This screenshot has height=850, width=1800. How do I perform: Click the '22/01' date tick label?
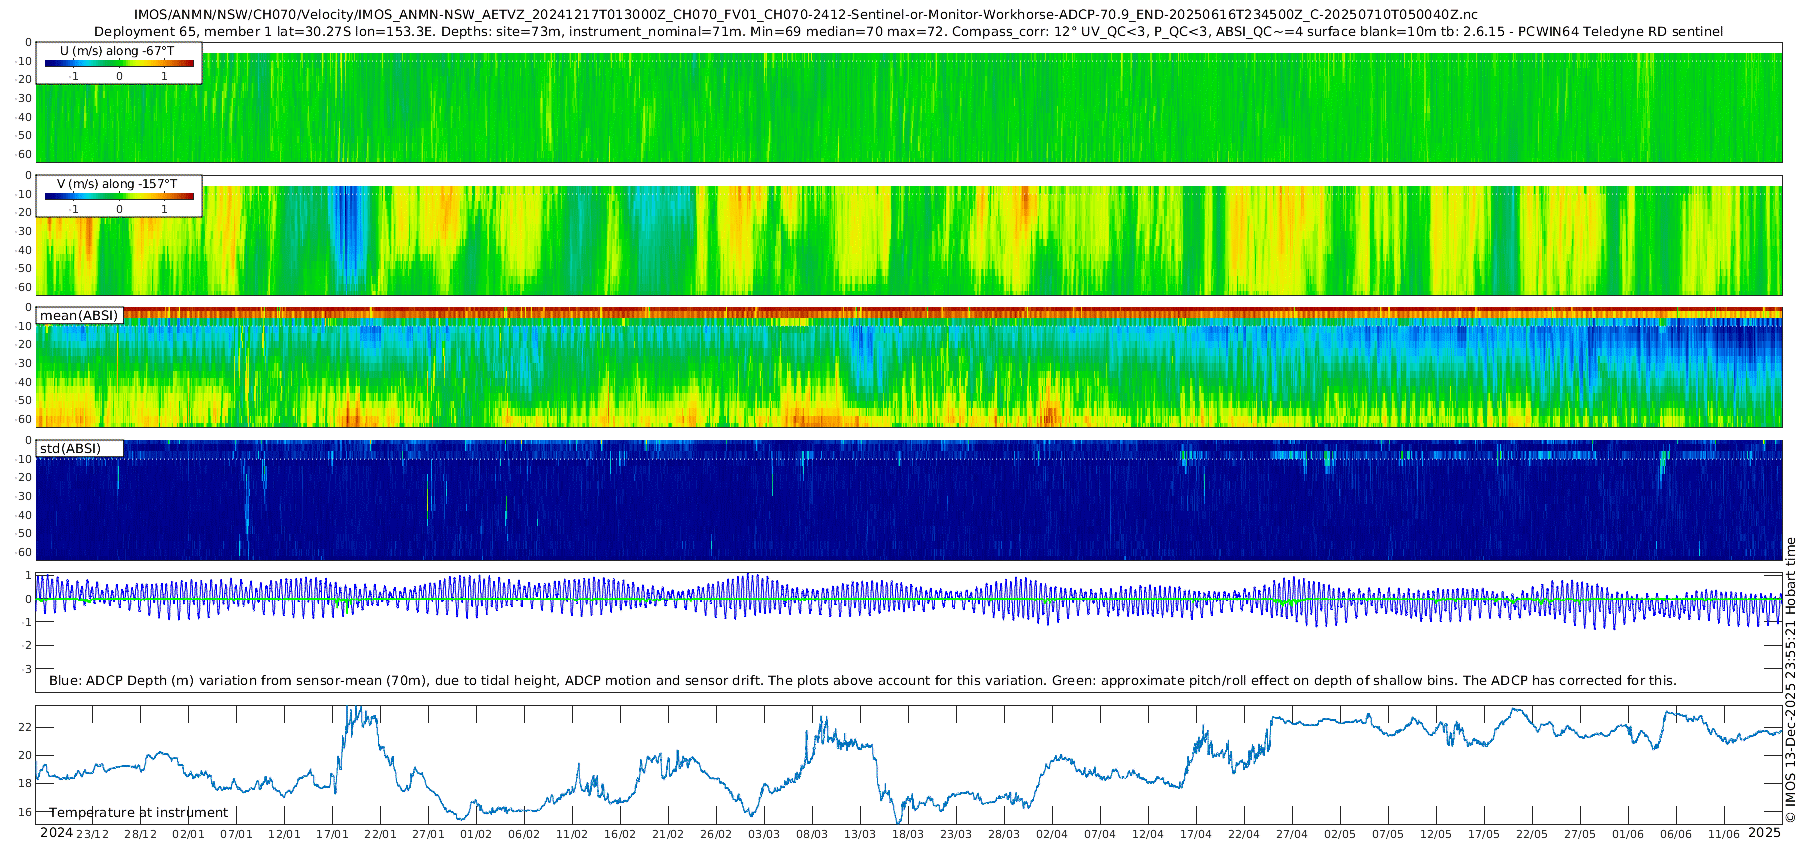[x=381, y=834]
